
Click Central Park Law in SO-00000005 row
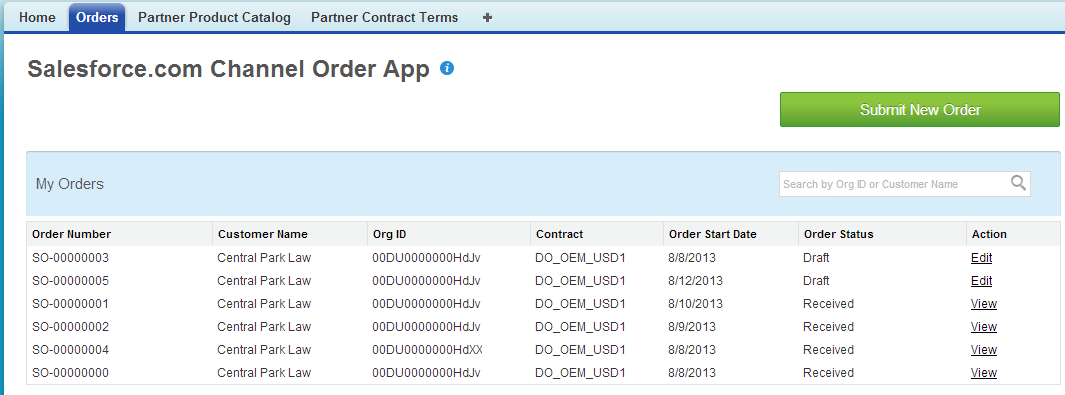click(x=264, y=280)
